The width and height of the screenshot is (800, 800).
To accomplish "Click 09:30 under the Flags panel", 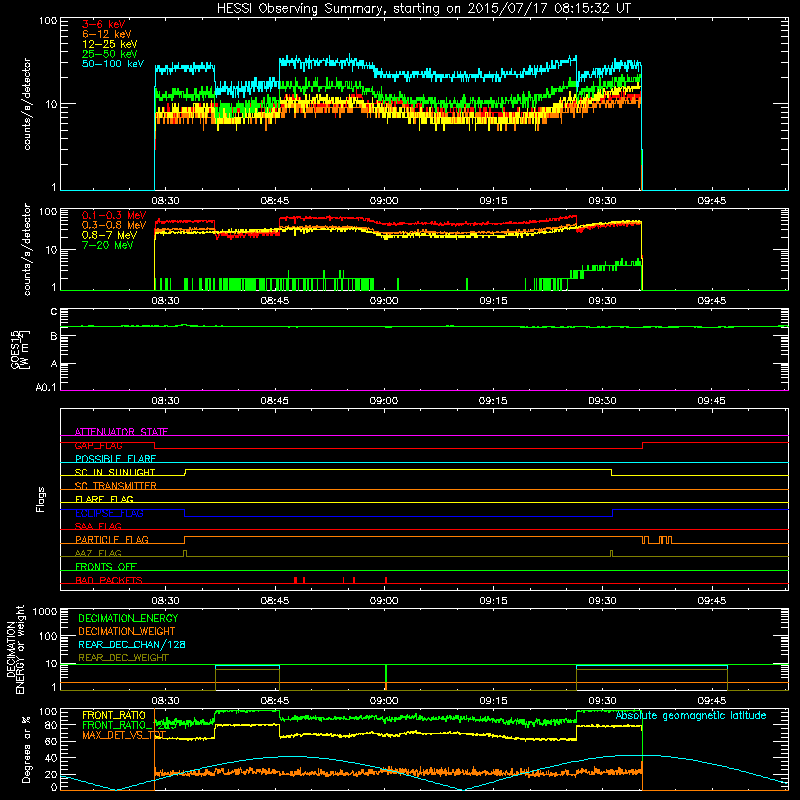I will (x=602, y=601).
